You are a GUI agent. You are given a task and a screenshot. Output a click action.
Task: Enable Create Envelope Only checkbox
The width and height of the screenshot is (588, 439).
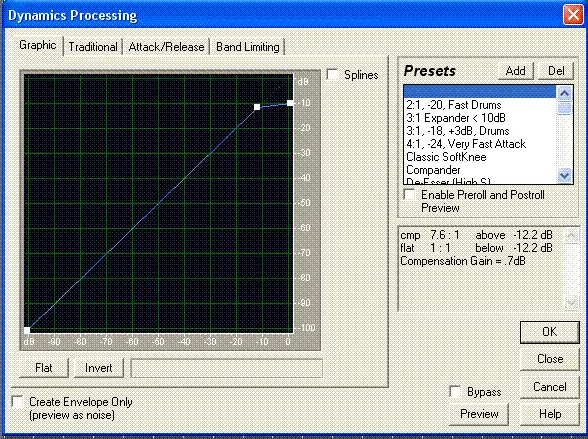[x=18, y=402]
